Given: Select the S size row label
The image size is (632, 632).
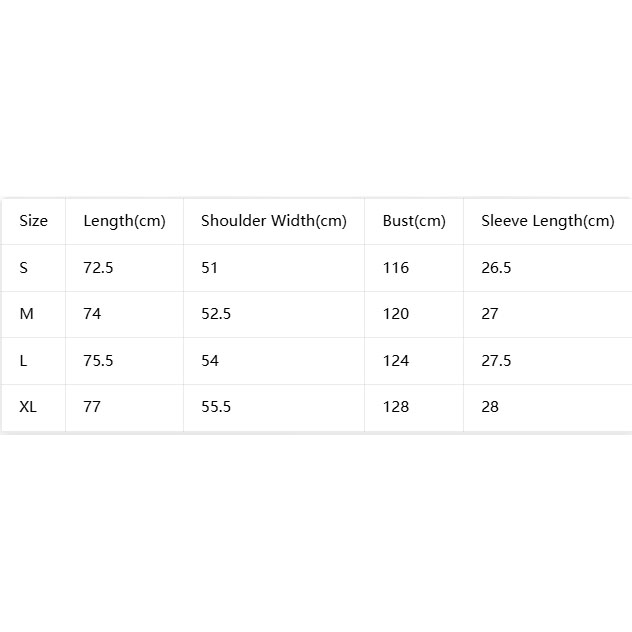Looking at the screenshot, I should pyautogui.click(x=33, y=268).
